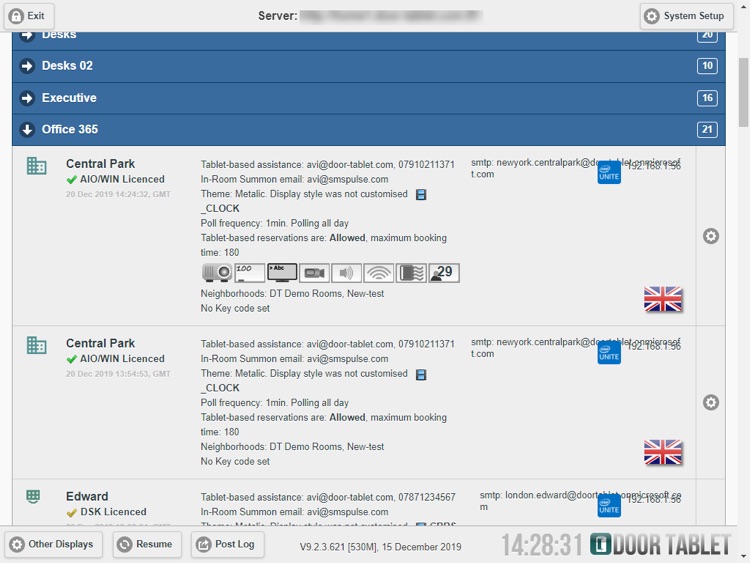The height and width of the screenshot is (563, 750).
Task: Click the Executive arrow icon
Action: 27,98
